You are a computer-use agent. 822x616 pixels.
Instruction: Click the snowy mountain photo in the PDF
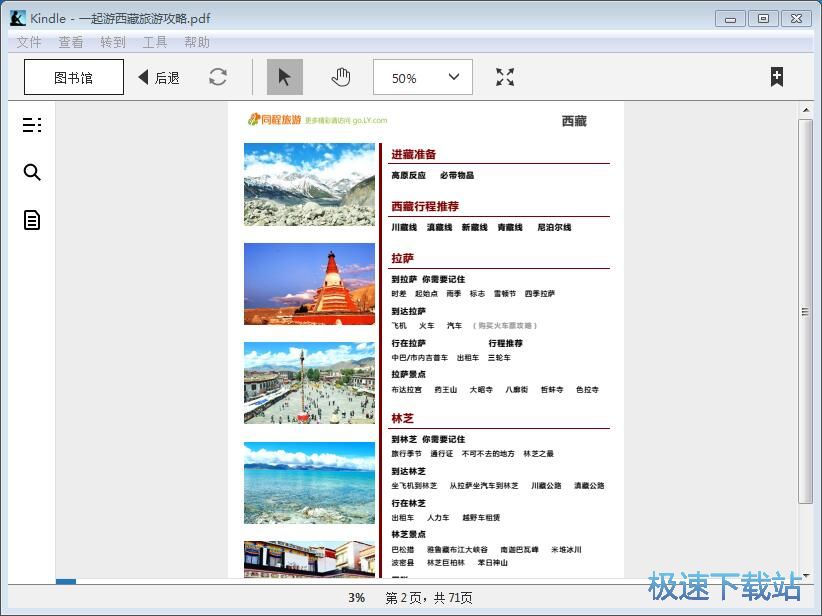[308, 183]
